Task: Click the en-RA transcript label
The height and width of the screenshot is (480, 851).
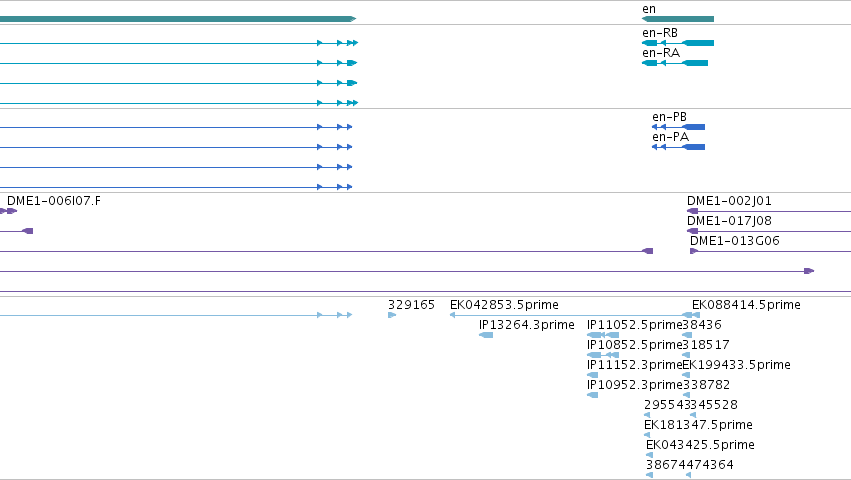Action: point(661,53)
